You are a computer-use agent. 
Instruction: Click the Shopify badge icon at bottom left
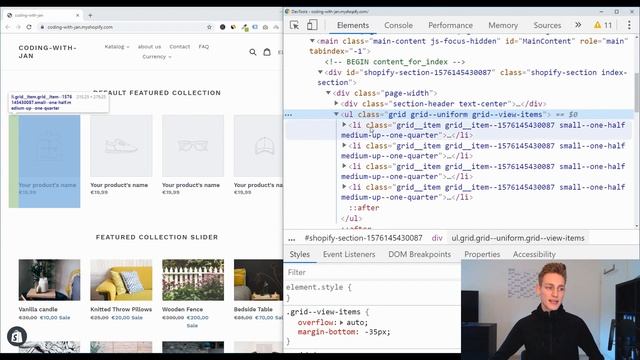pos(17,336)
